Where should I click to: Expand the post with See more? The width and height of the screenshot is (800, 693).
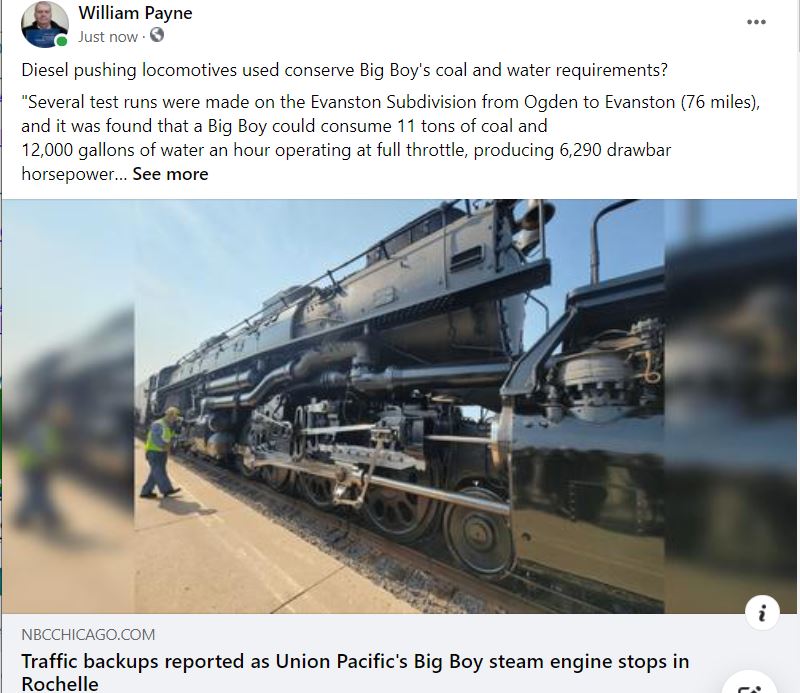click(x=170, y=174)
